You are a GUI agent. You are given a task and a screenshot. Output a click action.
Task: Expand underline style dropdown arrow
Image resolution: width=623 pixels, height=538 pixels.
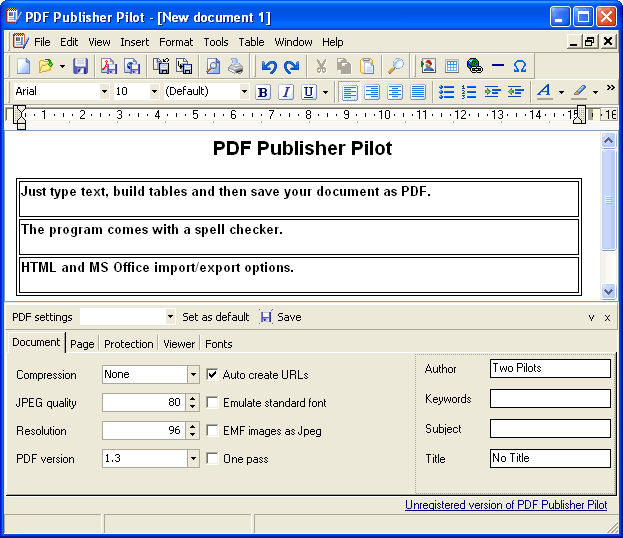[325, 92]
